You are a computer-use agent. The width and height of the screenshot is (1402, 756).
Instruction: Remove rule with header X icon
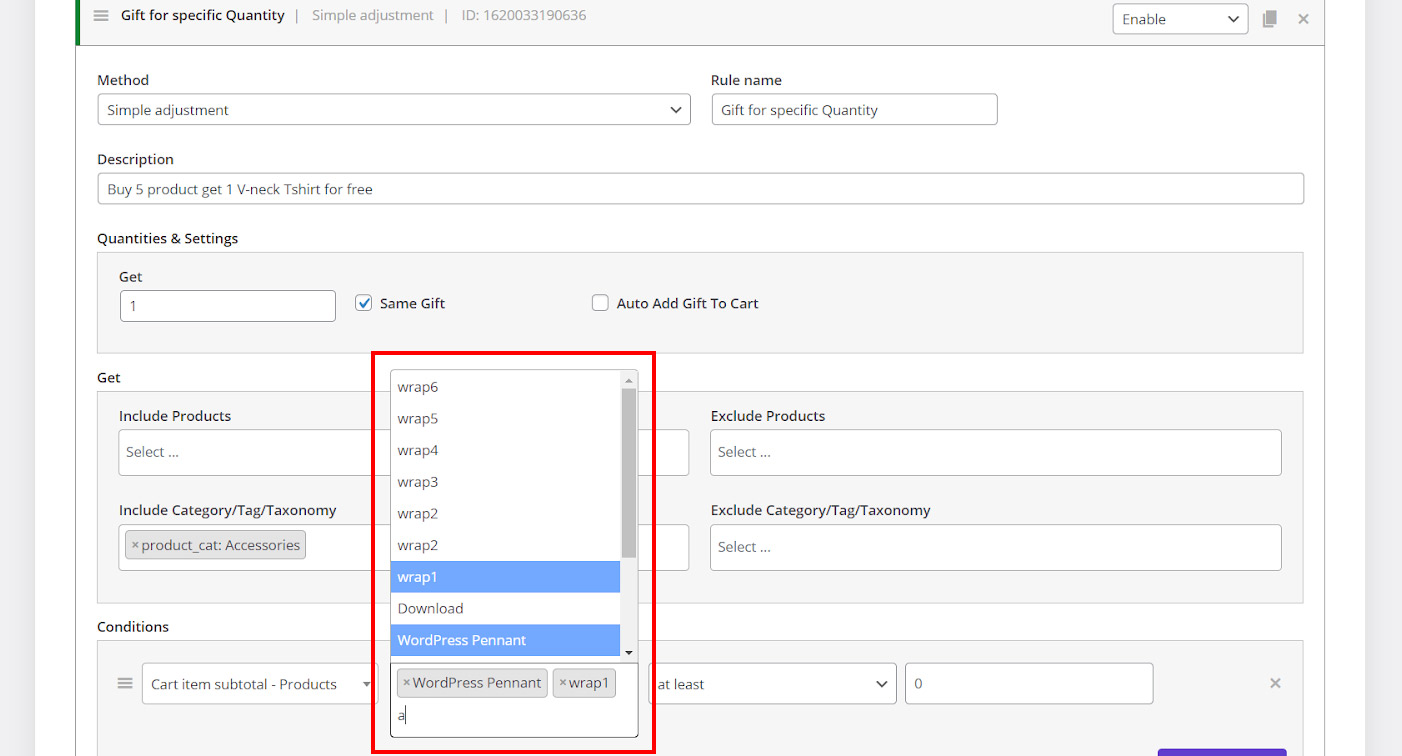click(1303, 19)
